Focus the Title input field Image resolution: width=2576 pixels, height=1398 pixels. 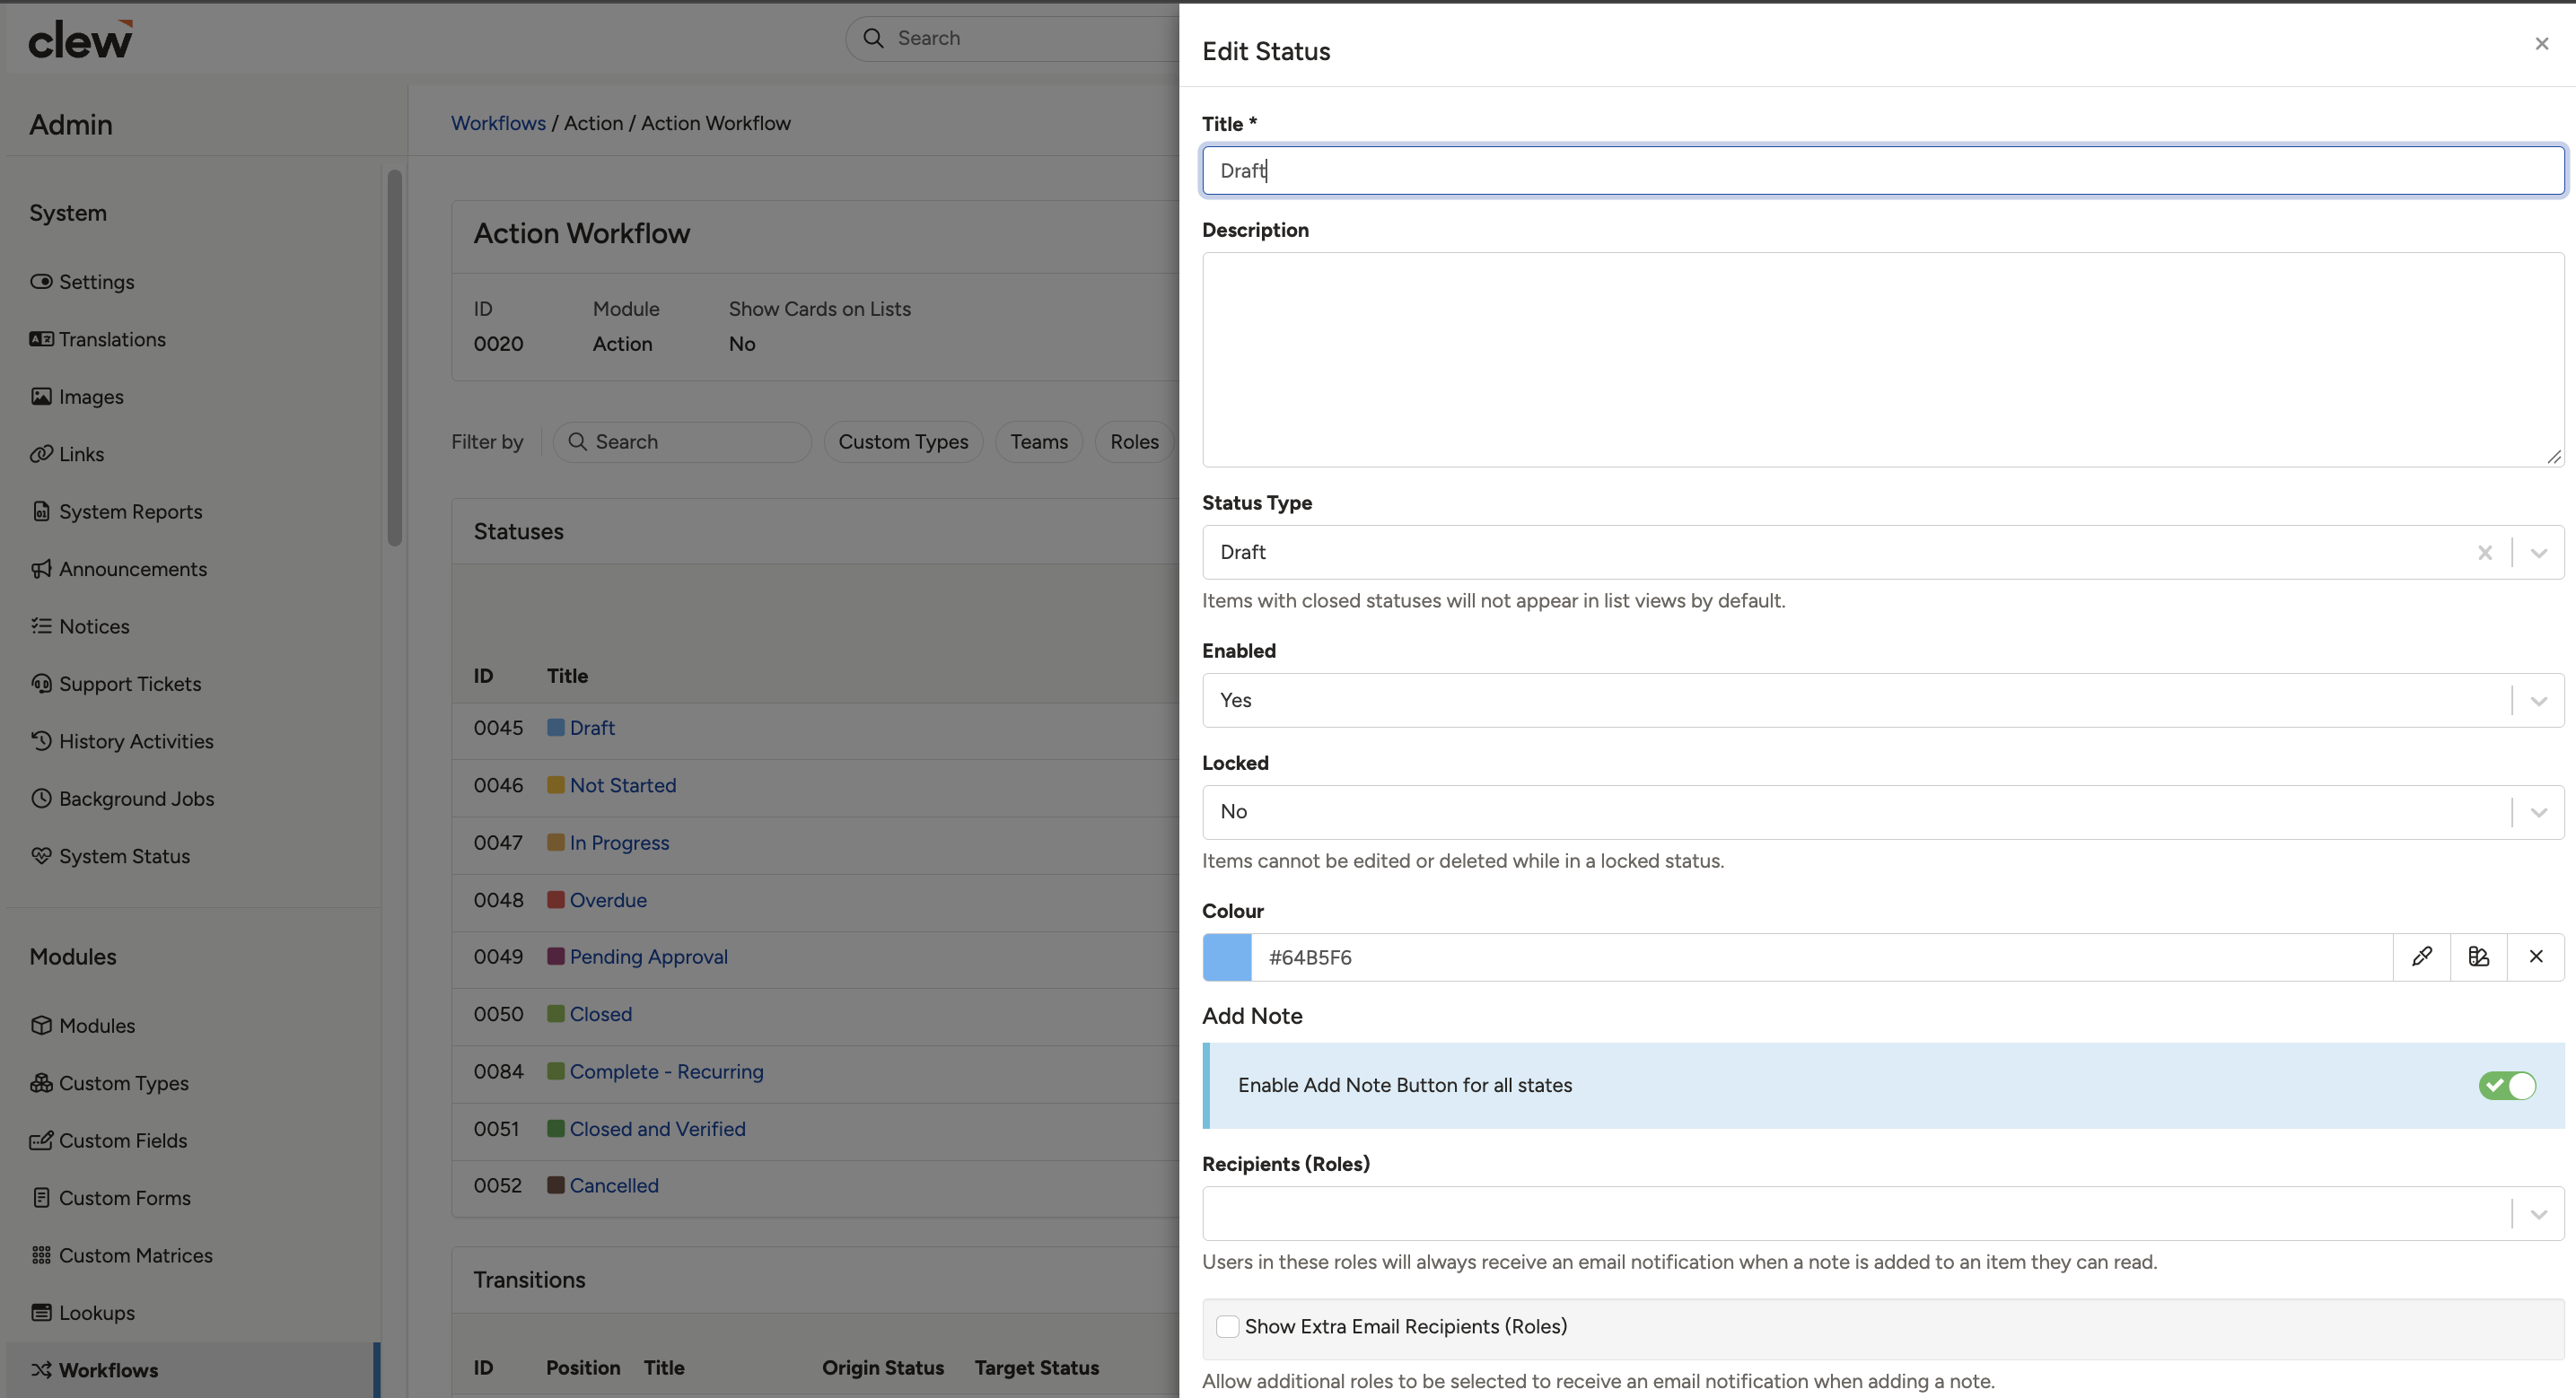1883,171
